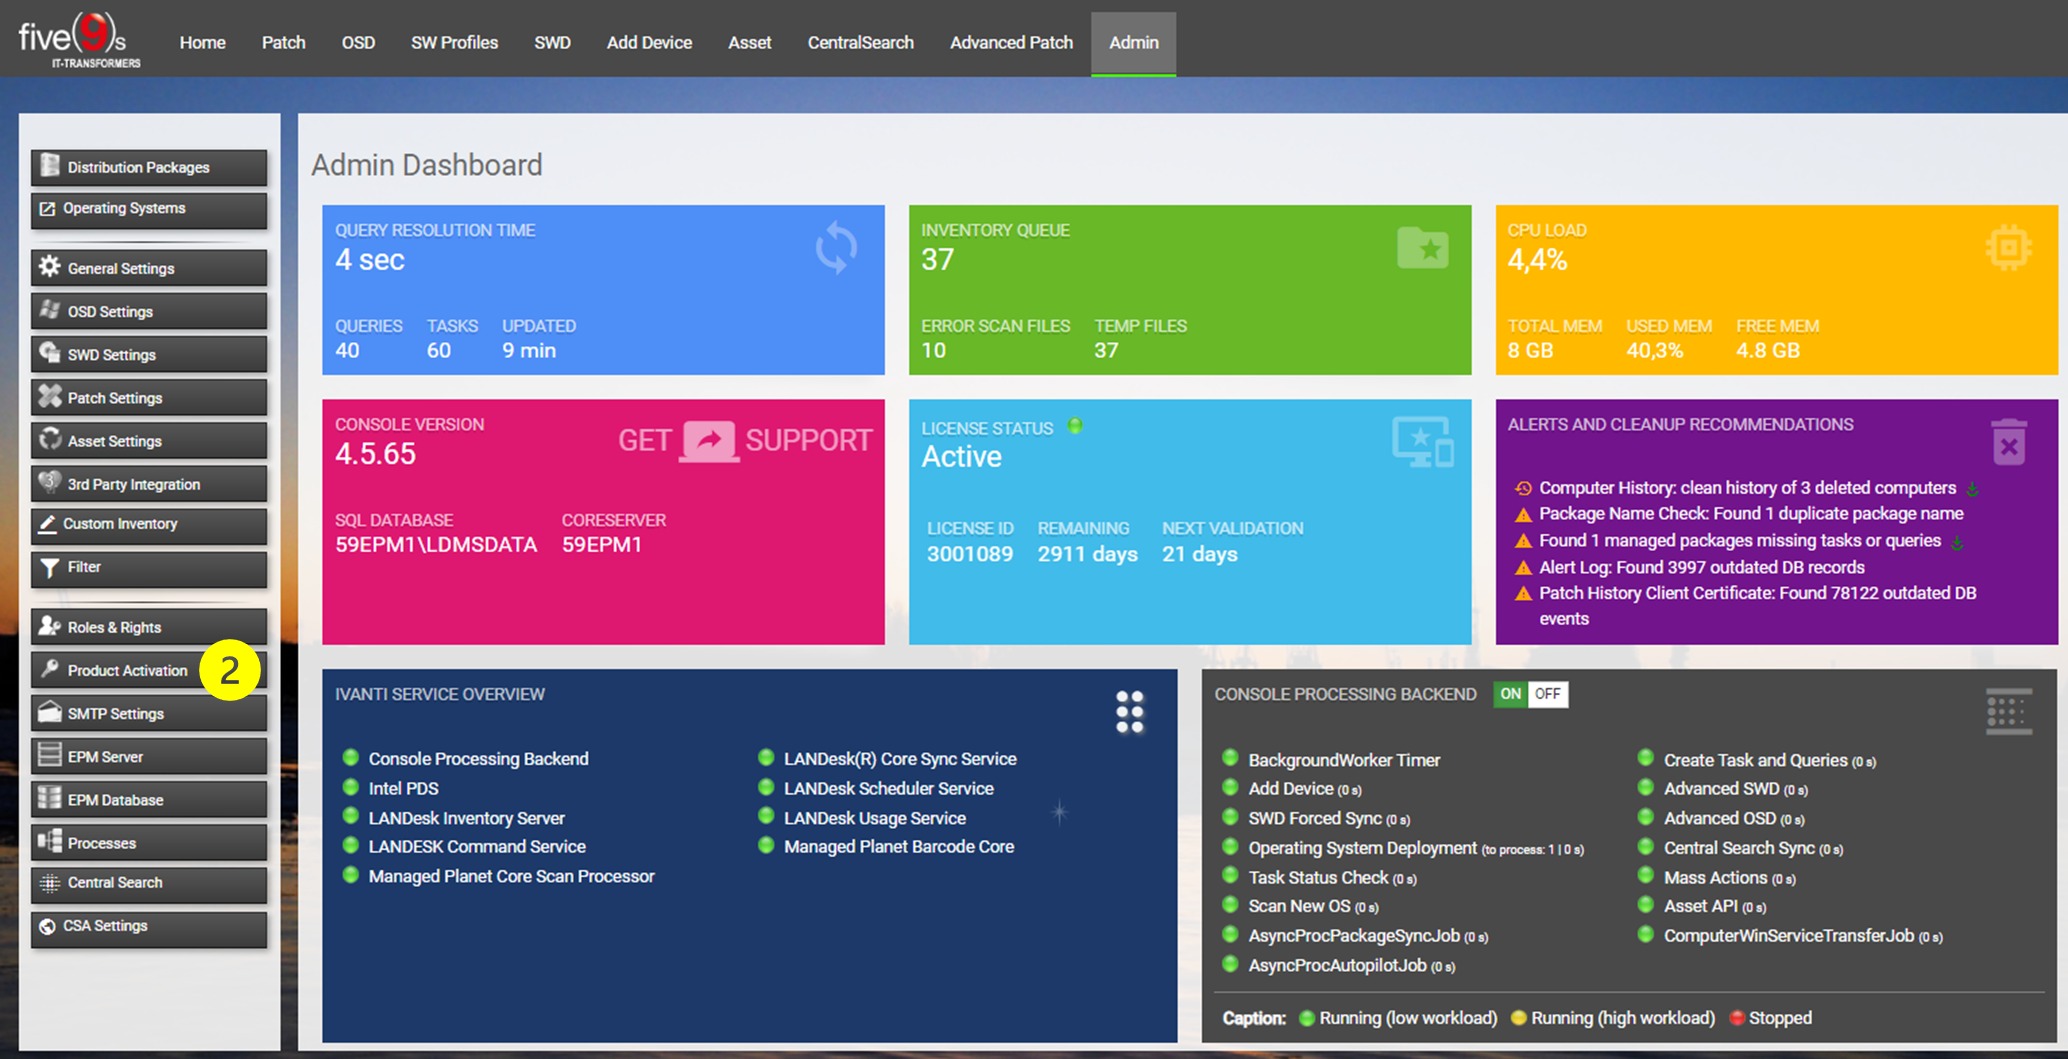Click the database icon beside EPM Database
This screenshot has width=2068, height=1059.
tap(49, 798)
